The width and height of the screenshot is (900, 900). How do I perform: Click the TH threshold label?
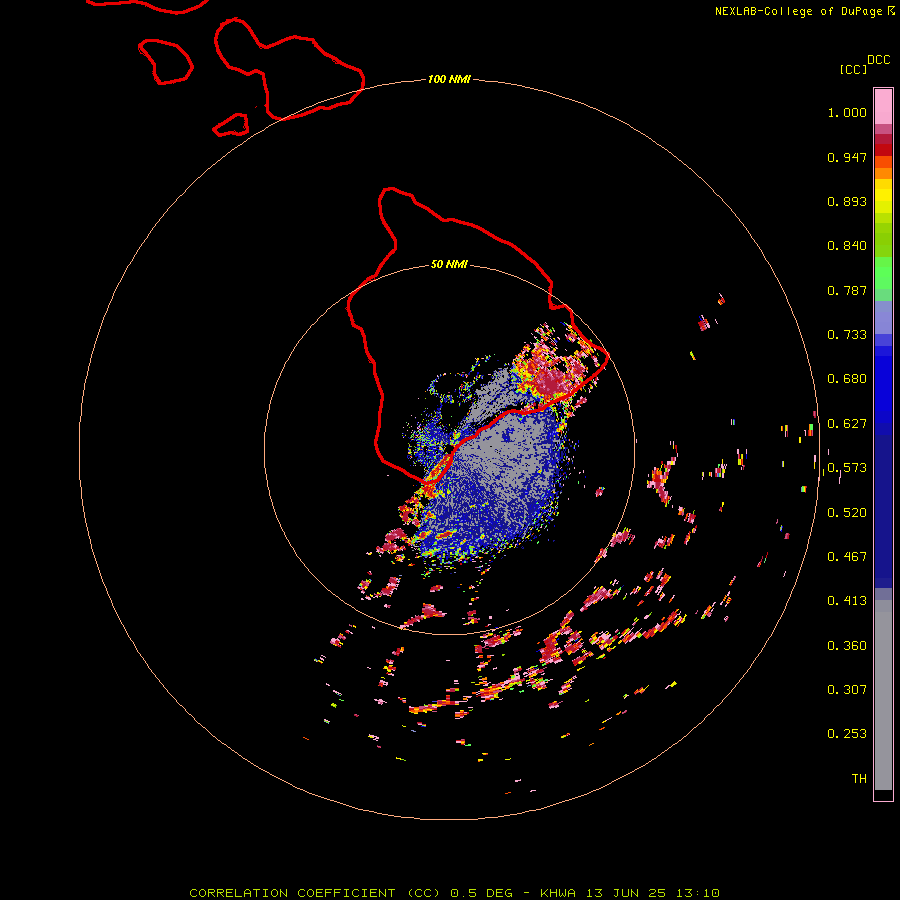pyautogui.click(x=859, y=779)
